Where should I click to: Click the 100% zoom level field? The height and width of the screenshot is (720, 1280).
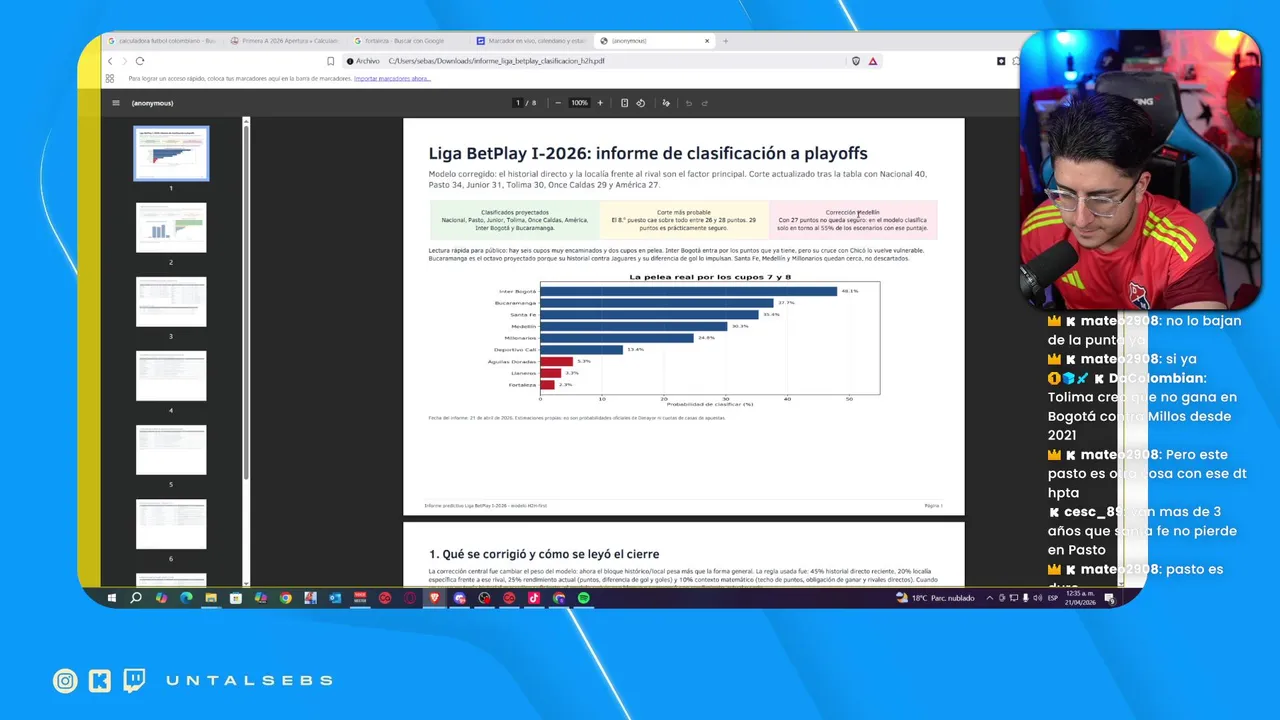pos(579,103)
